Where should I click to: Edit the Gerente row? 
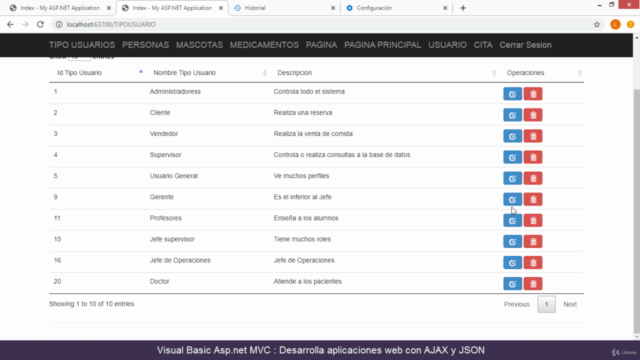[x=512, y=200]
